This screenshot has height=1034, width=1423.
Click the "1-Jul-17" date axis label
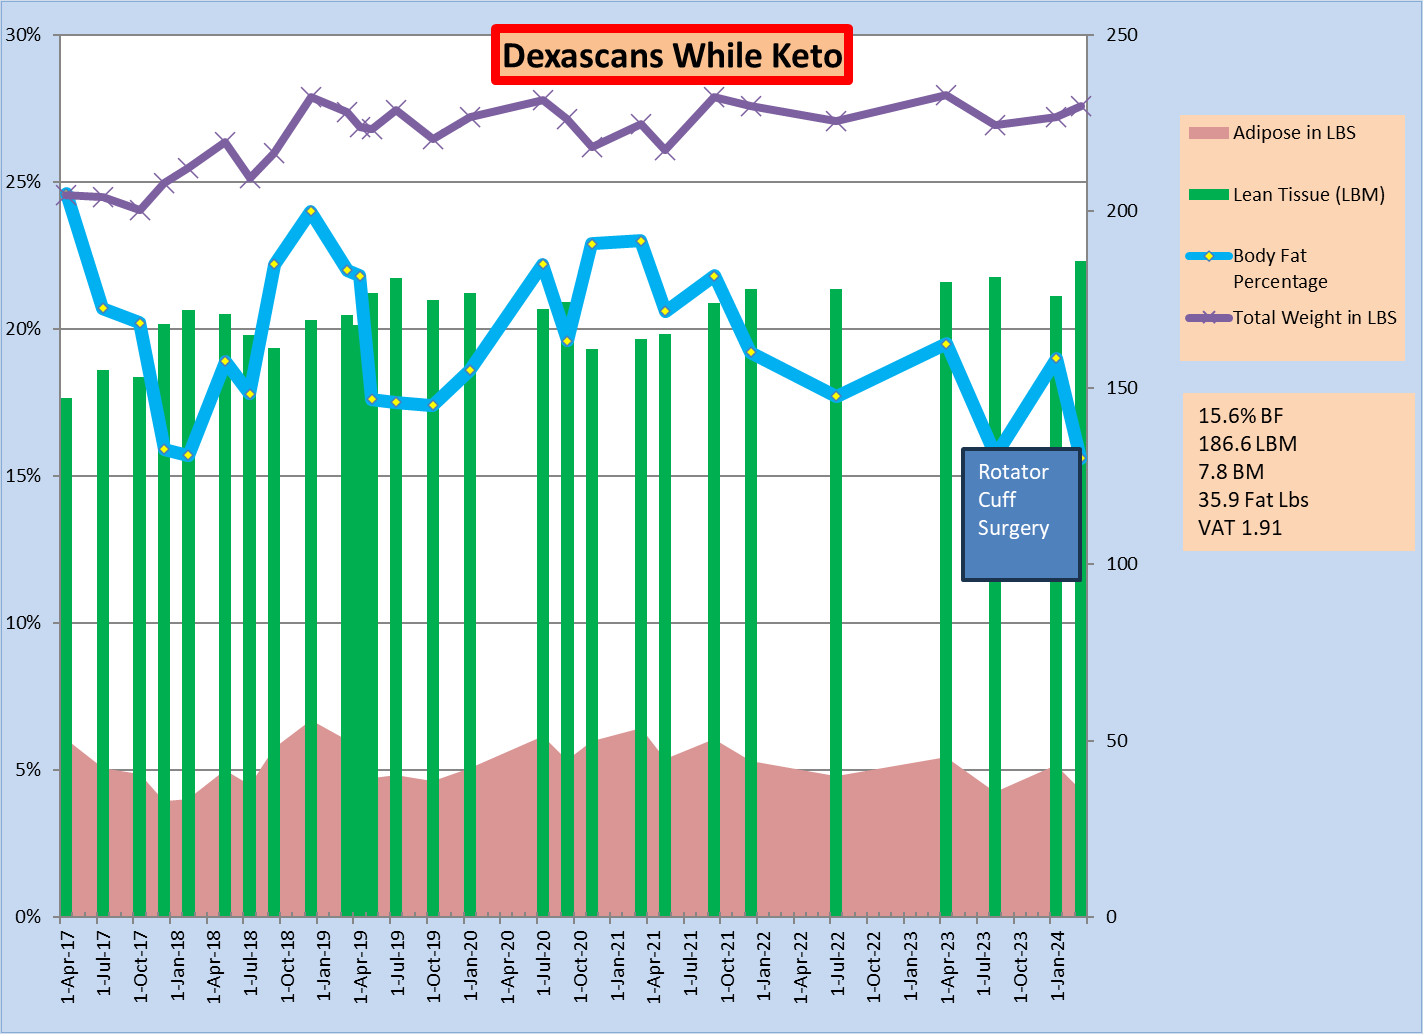[x=104, y=964]
